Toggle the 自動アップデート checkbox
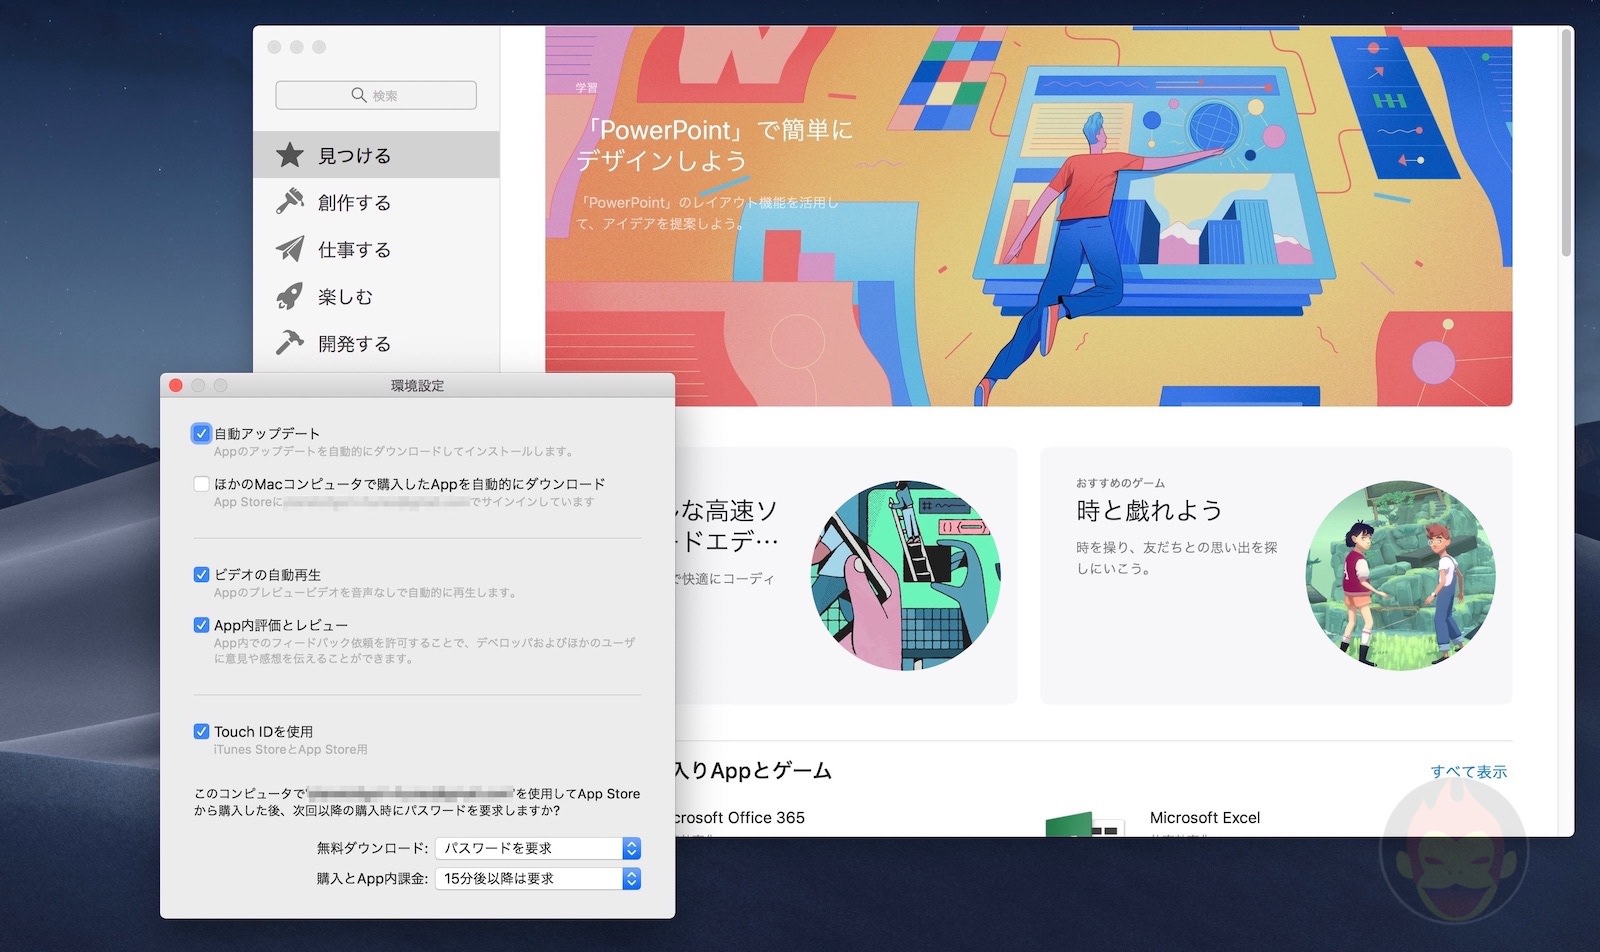The height and width of the screenshot is (952, 1600). (201, 433)
